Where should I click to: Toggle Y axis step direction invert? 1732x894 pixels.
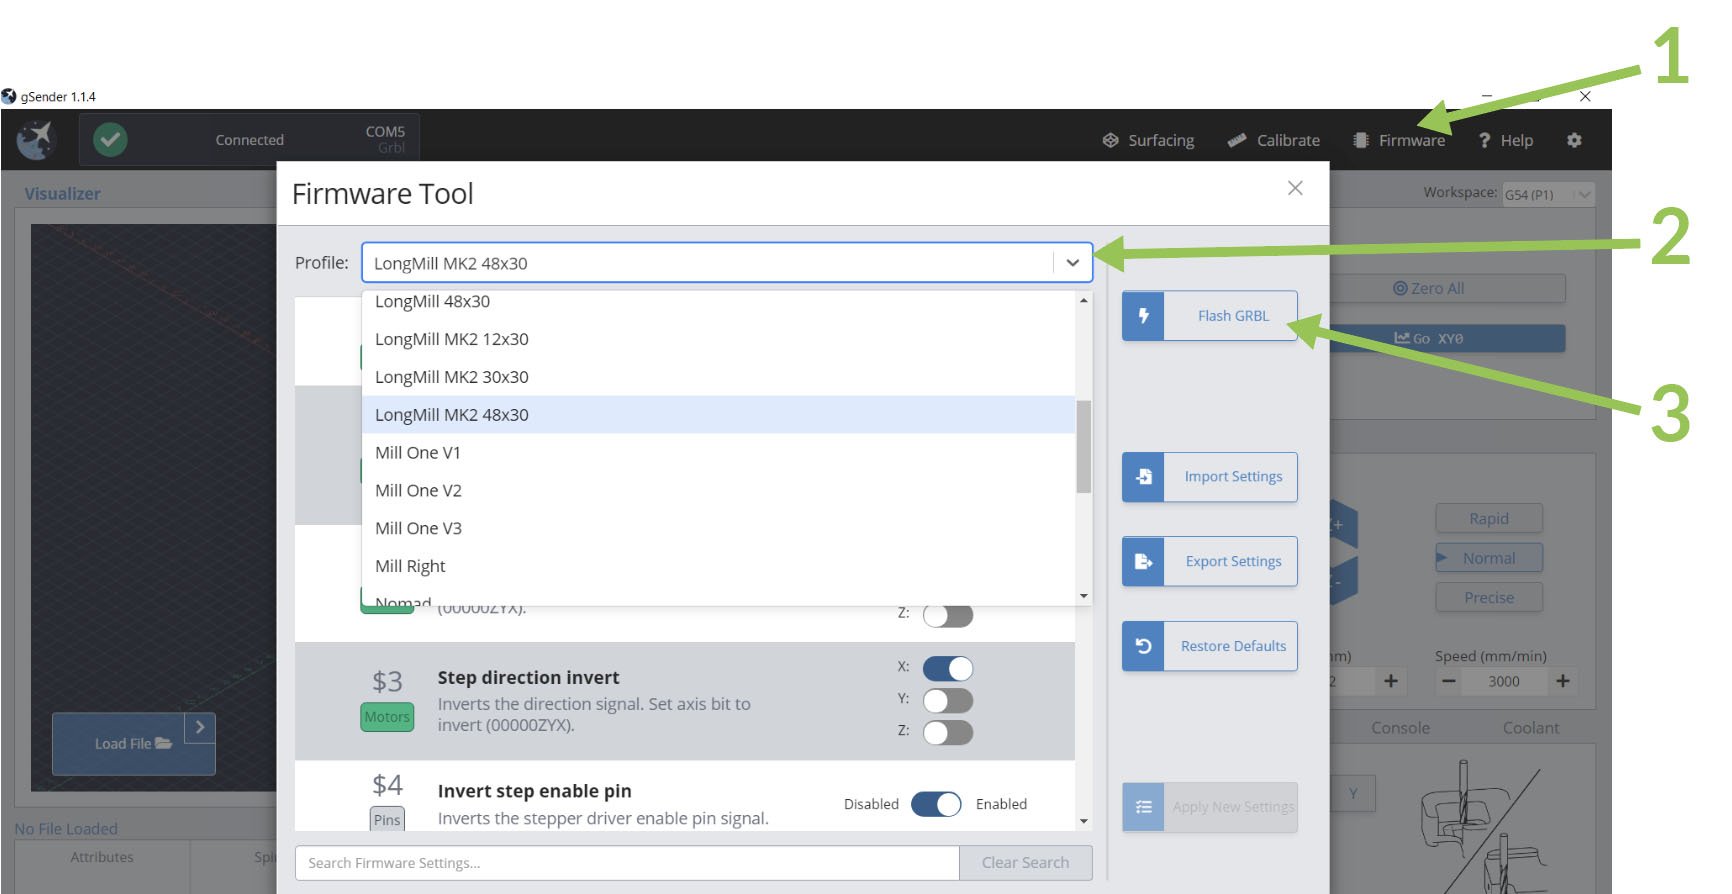pos(947,700)
